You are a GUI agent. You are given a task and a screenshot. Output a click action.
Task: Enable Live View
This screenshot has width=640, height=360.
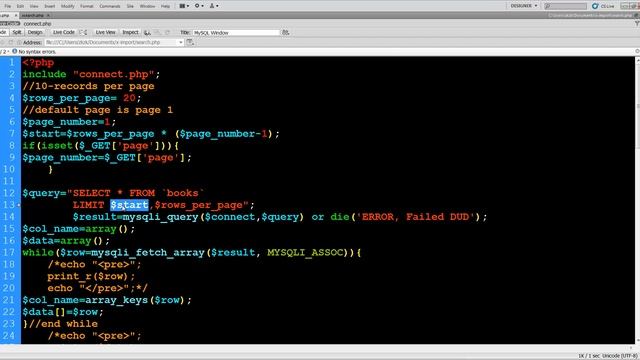tap(105, 32)
